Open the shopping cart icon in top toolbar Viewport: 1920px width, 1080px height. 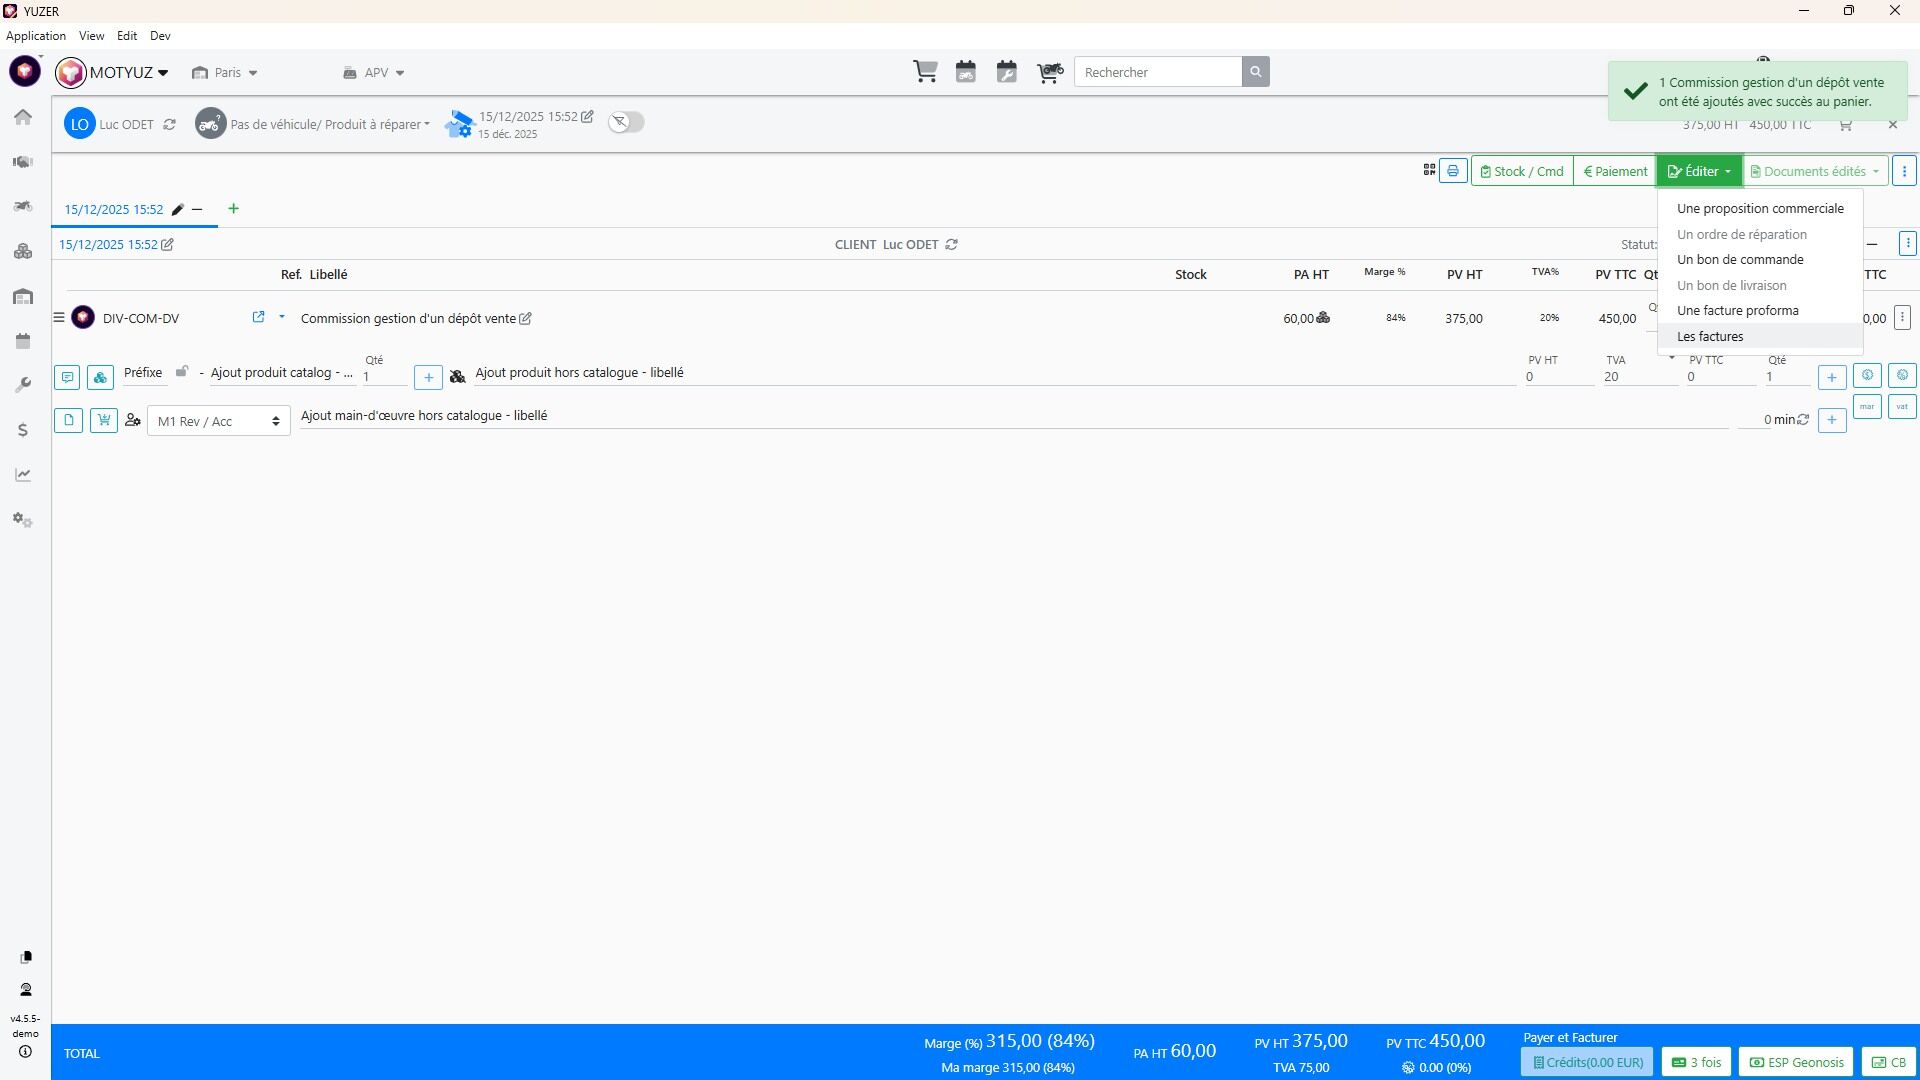click(925, 72)
